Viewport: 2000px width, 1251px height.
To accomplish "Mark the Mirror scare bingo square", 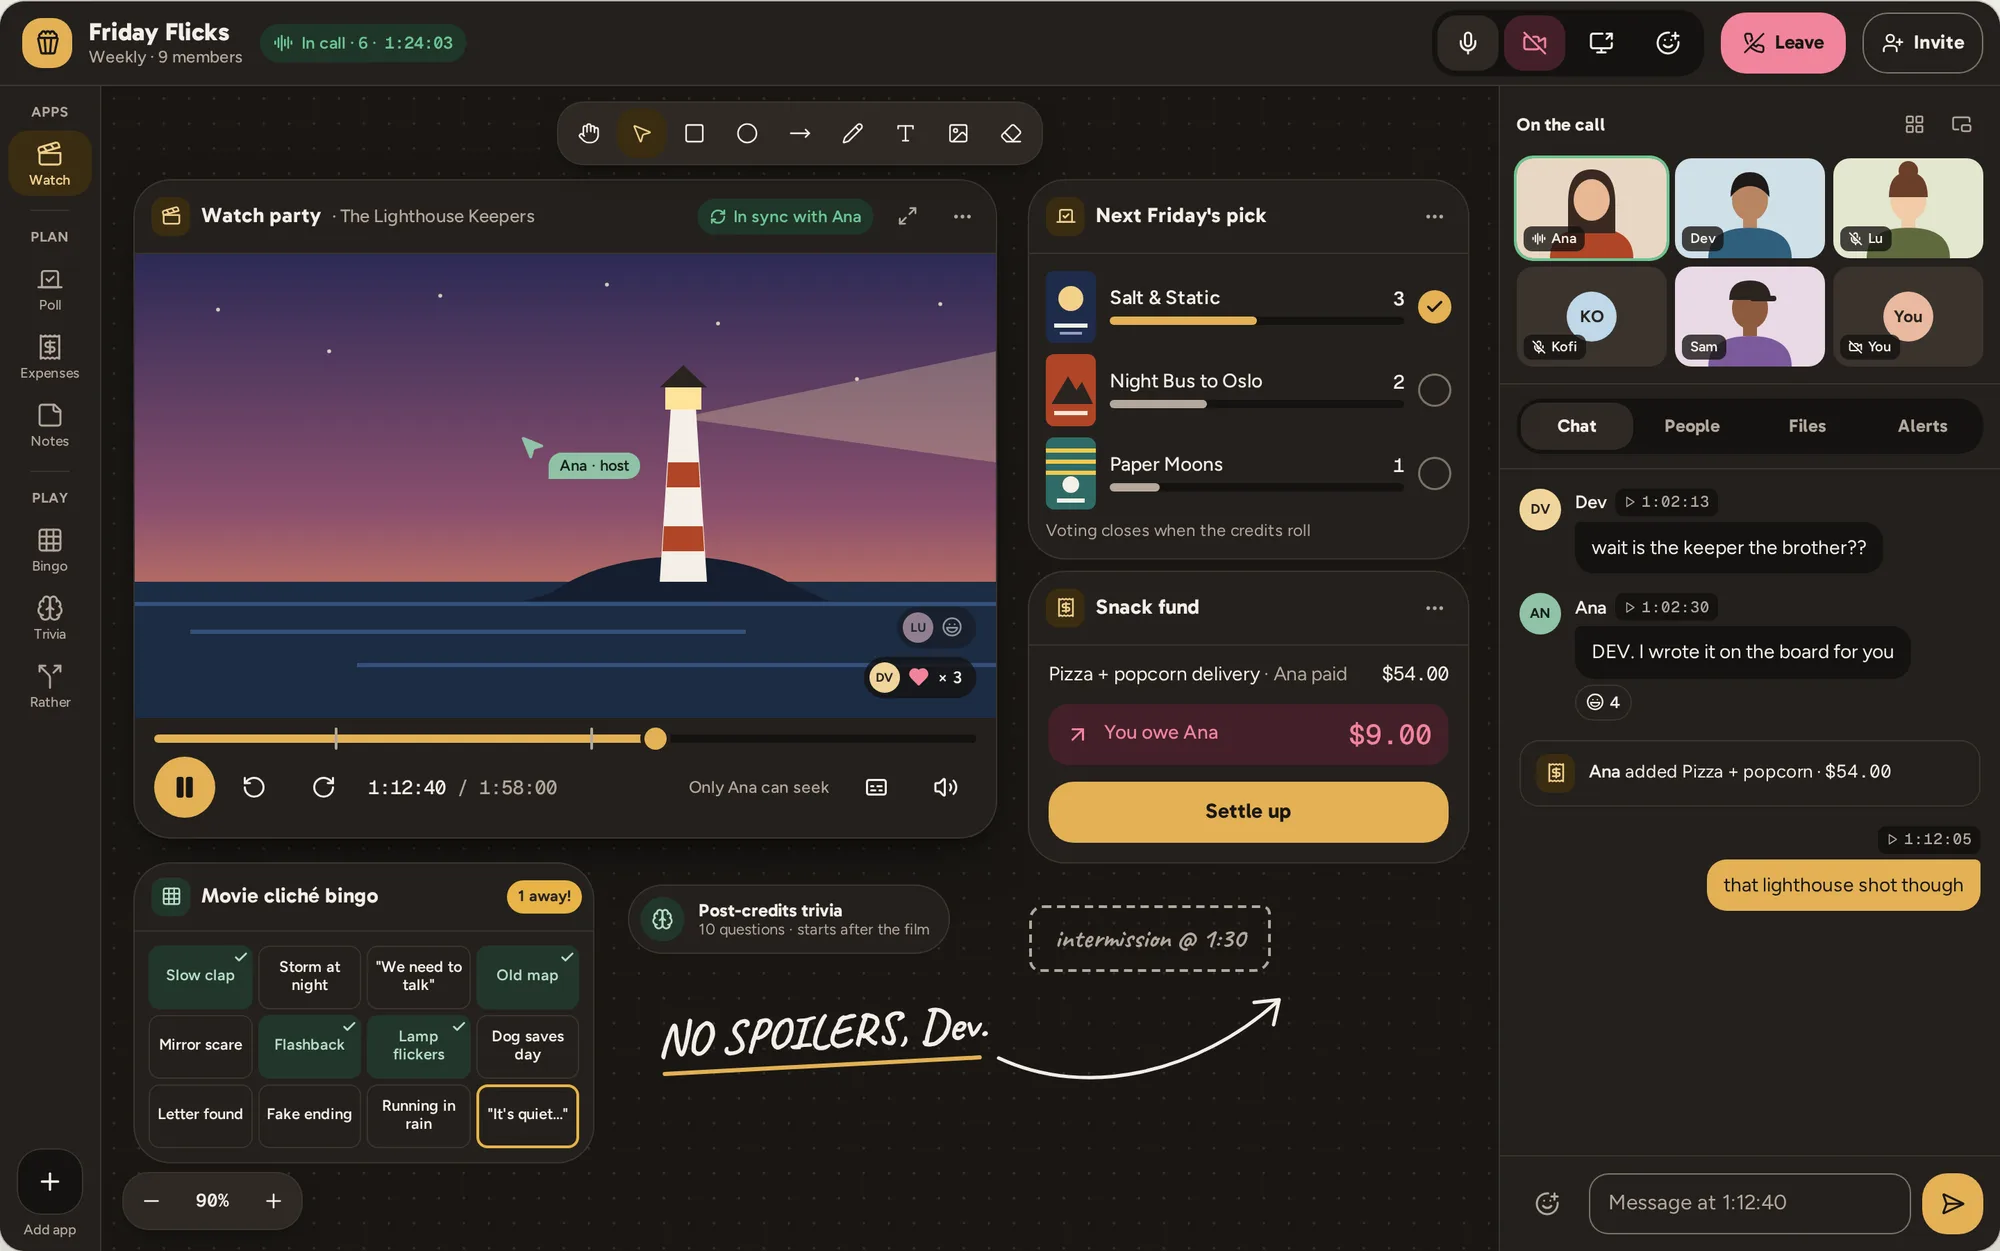I will click(200, 1045).
